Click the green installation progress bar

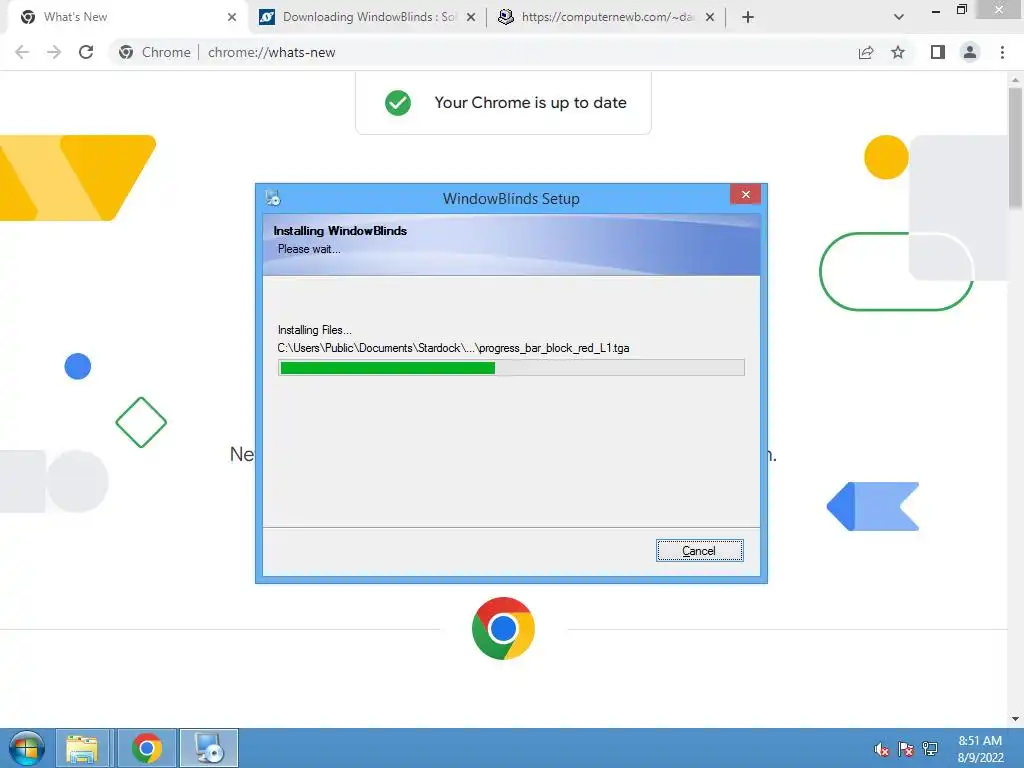[x=511, y=368]
